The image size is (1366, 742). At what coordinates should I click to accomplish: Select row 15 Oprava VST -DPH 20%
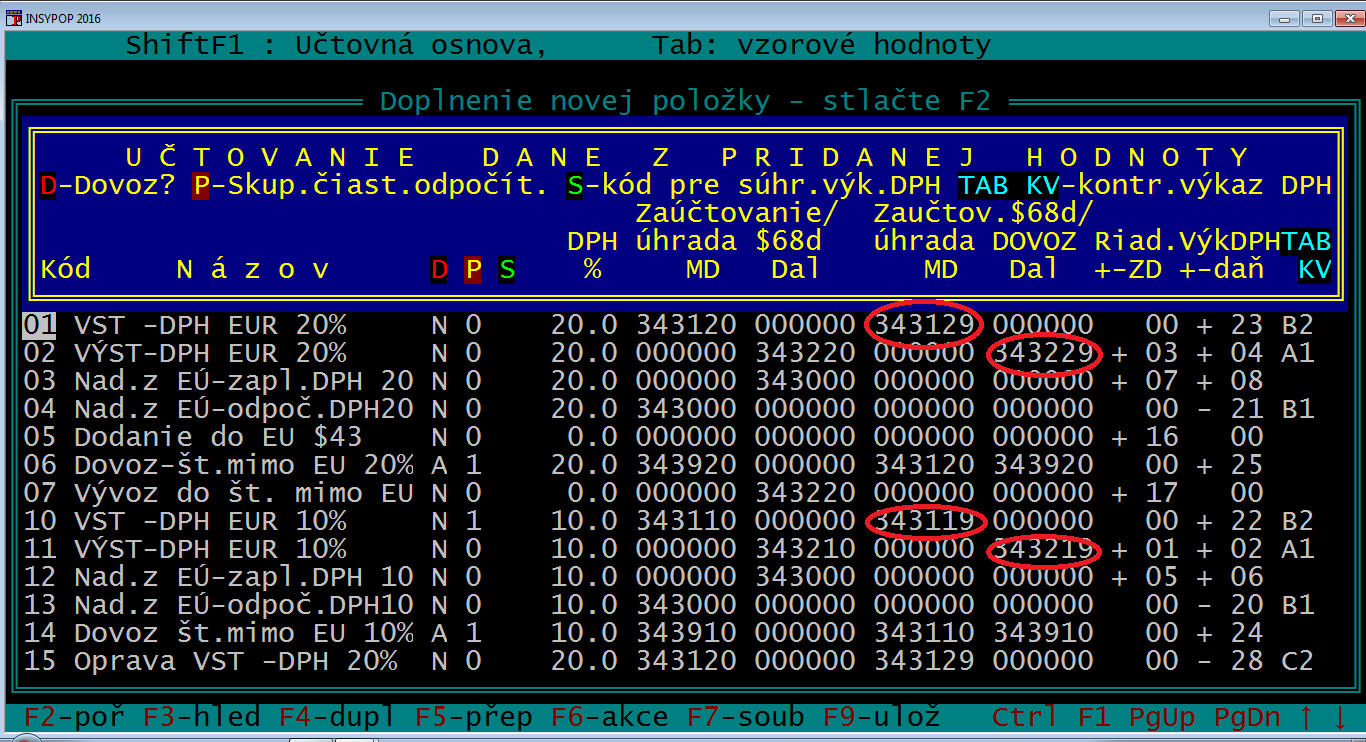(x=668, y=661)
